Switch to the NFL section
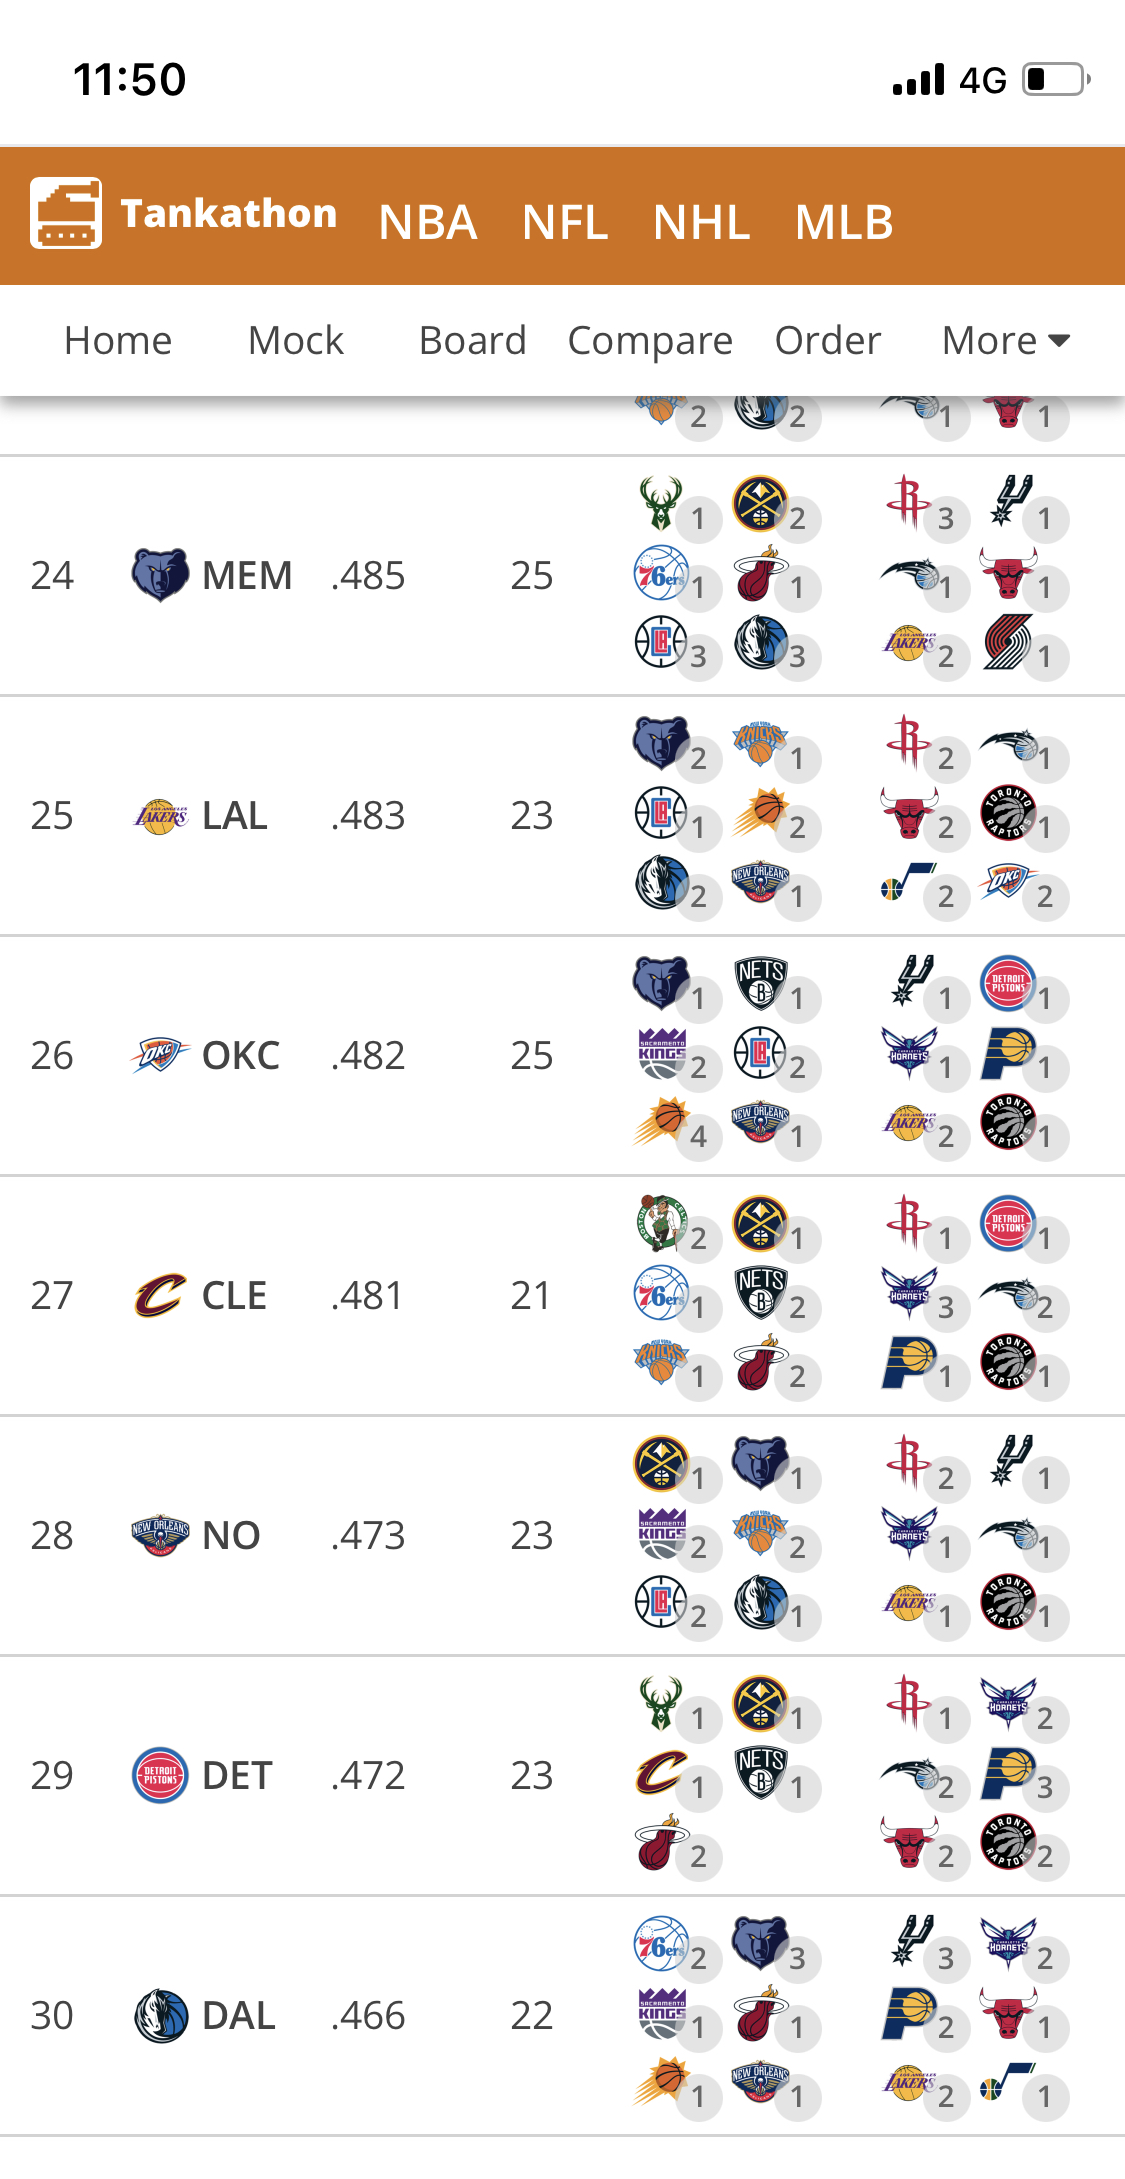Image resolution: width=1125 pixels, height=2179 pixels. pyautogui.click(x=565, y=222)
